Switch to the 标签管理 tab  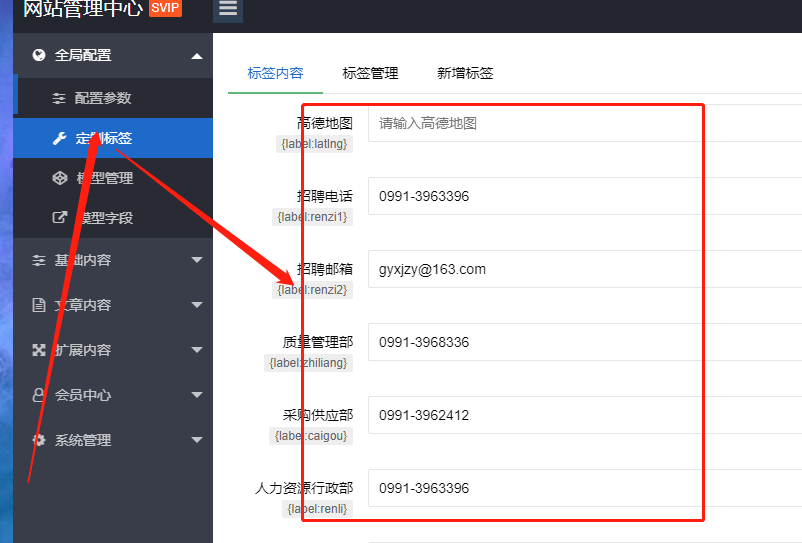[x=370, y=73]
